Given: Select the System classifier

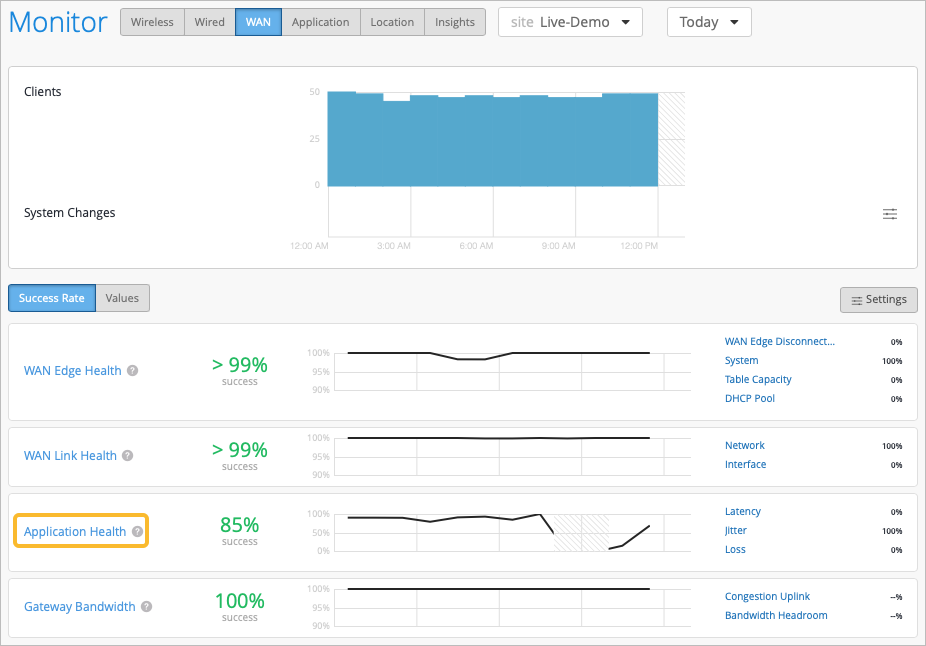Looking at the screenshot, I should (742, 360).
